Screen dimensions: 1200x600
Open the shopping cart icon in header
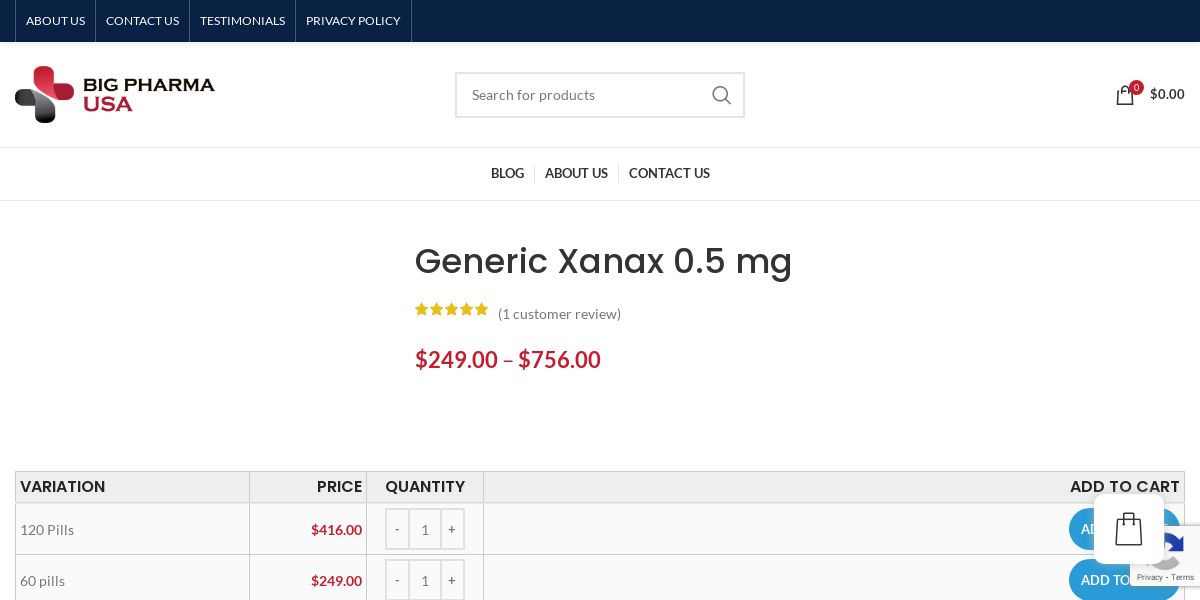coord(1125,95)
